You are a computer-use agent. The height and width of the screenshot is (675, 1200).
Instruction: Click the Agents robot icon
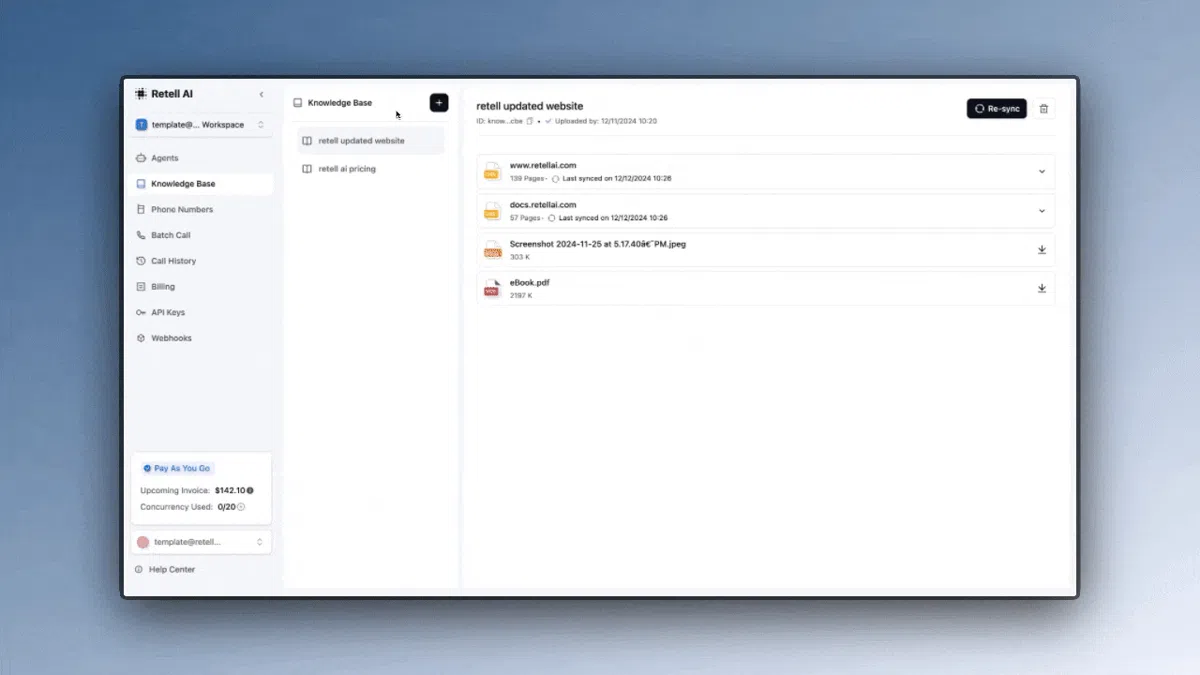coord(141,158)
